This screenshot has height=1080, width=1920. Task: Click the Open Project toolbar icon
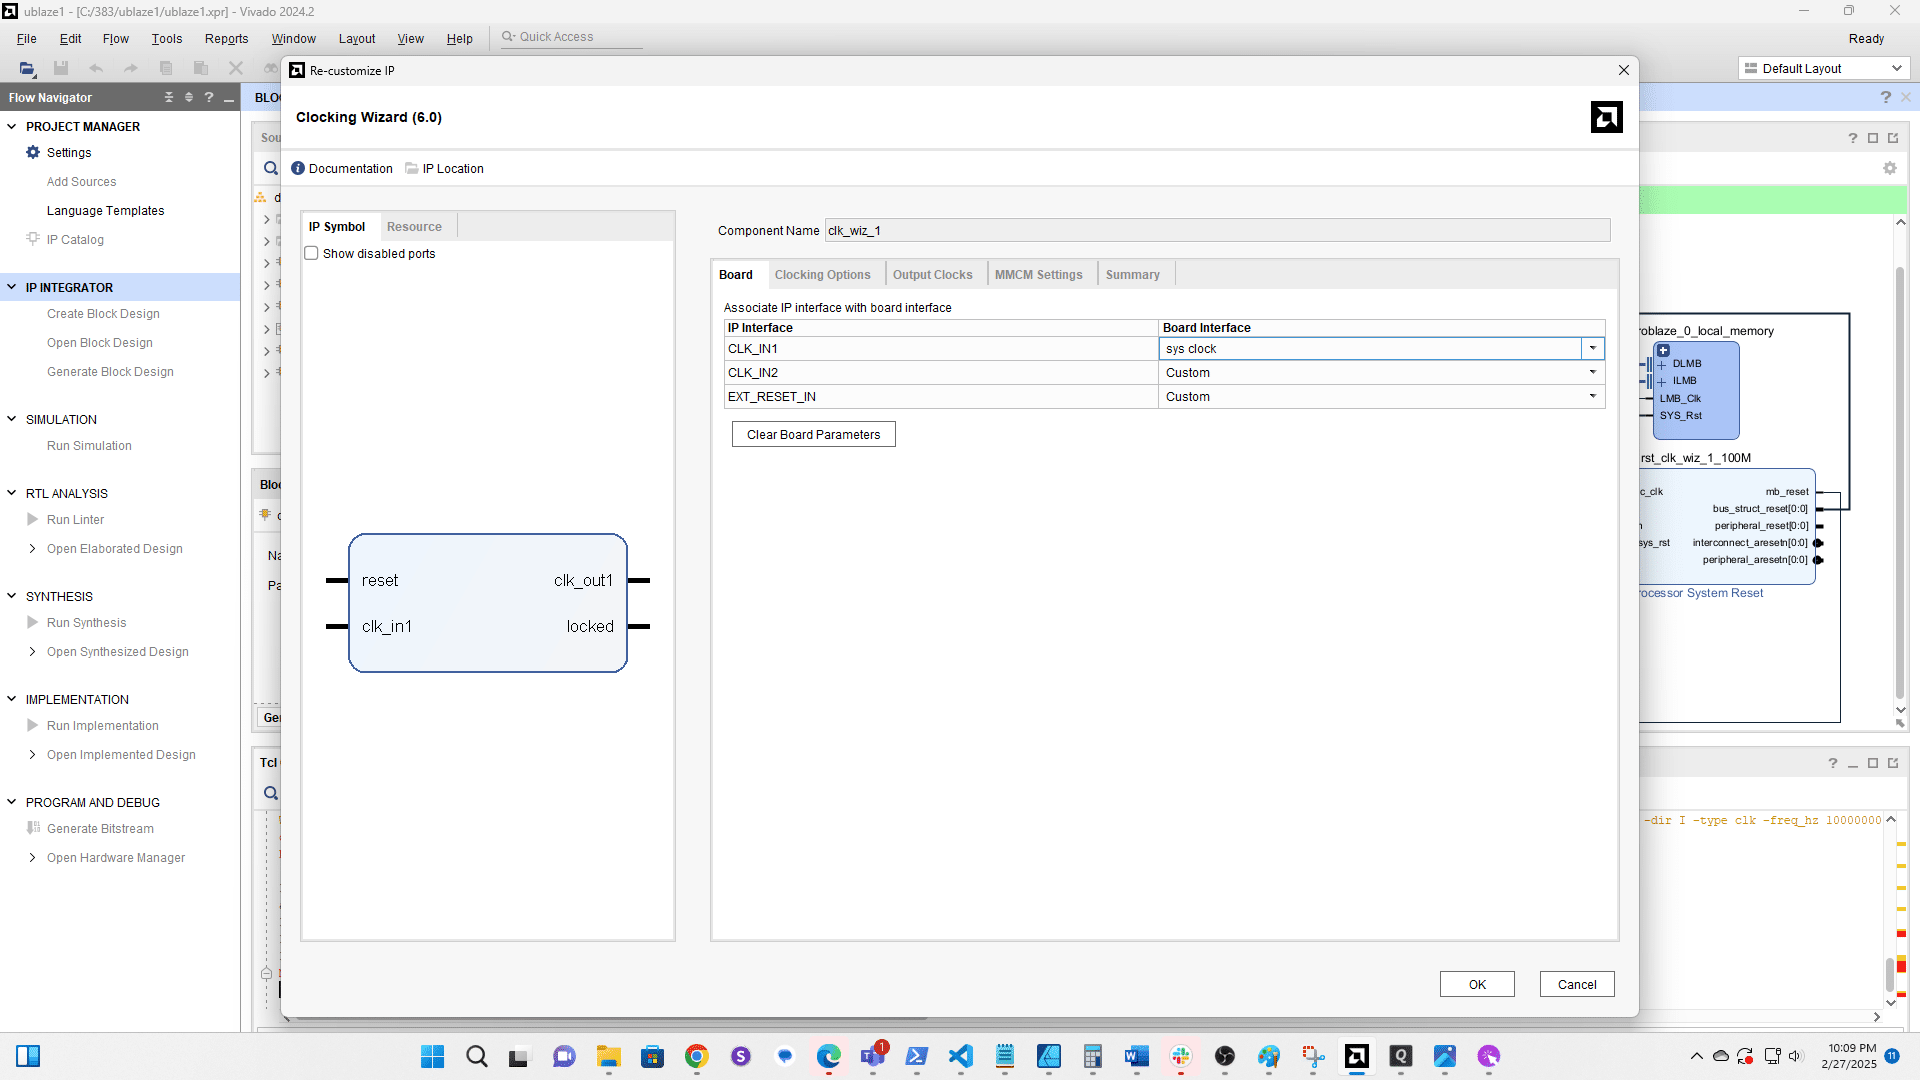(x=27, y=68)
